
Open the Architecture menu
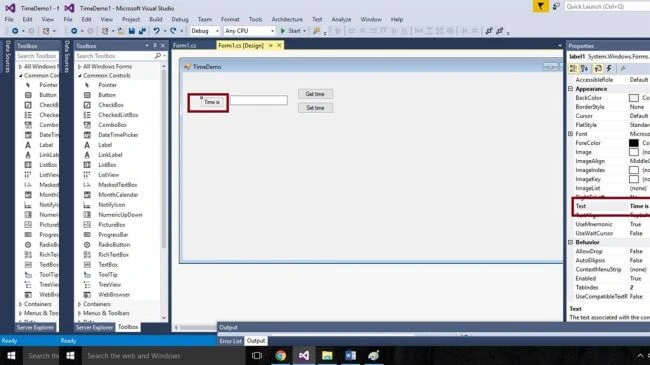287,19
